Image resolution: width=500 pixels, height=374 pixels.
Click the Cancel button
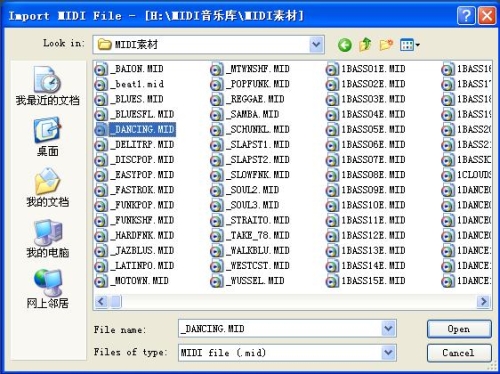(x=459, y=353)
